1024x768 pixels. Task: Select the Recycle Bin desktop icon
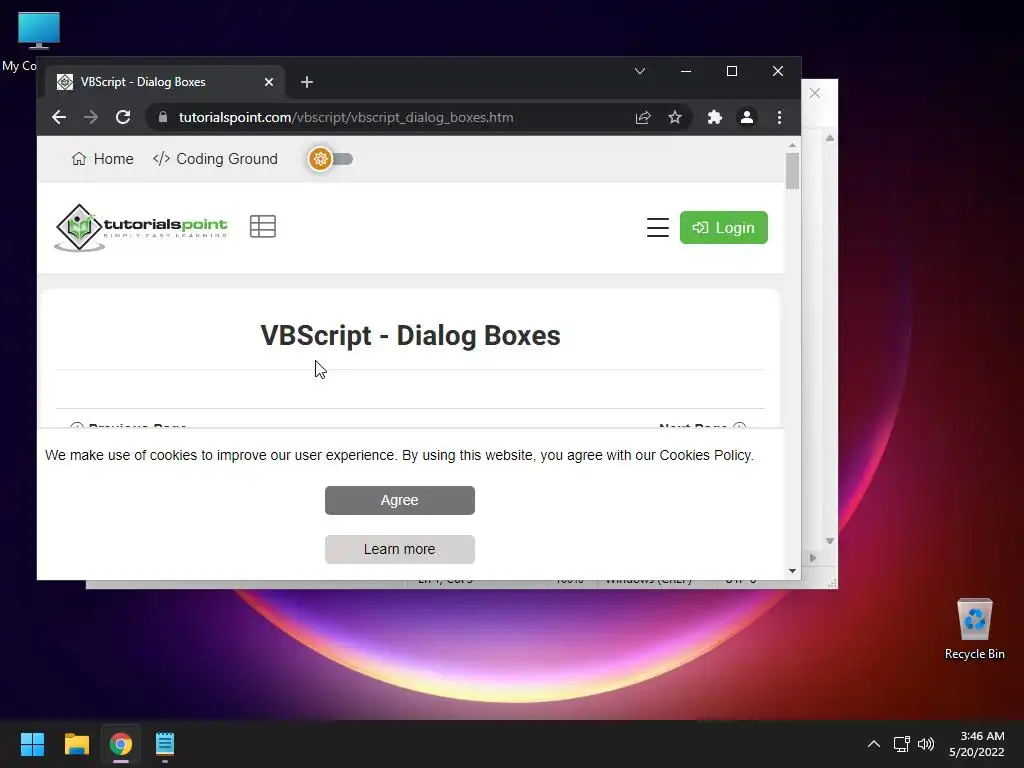(x=974, y=630)
